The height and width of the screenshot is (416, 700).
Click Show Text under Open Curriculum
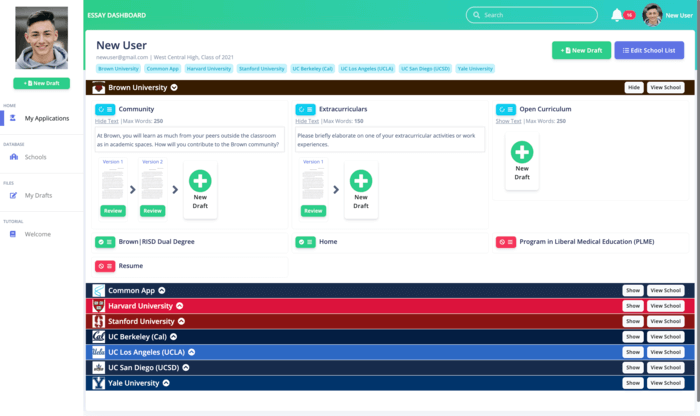pyautogui.click(x=508, y=121)
